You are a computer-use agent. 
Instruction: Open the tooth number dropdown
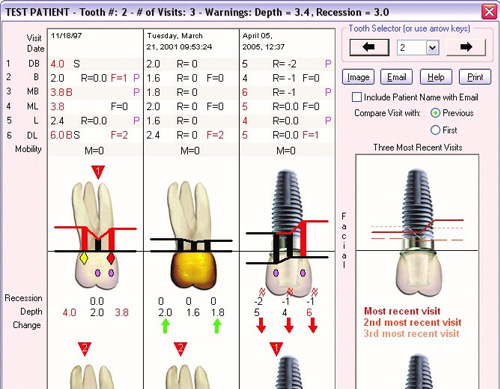(433, 48)
